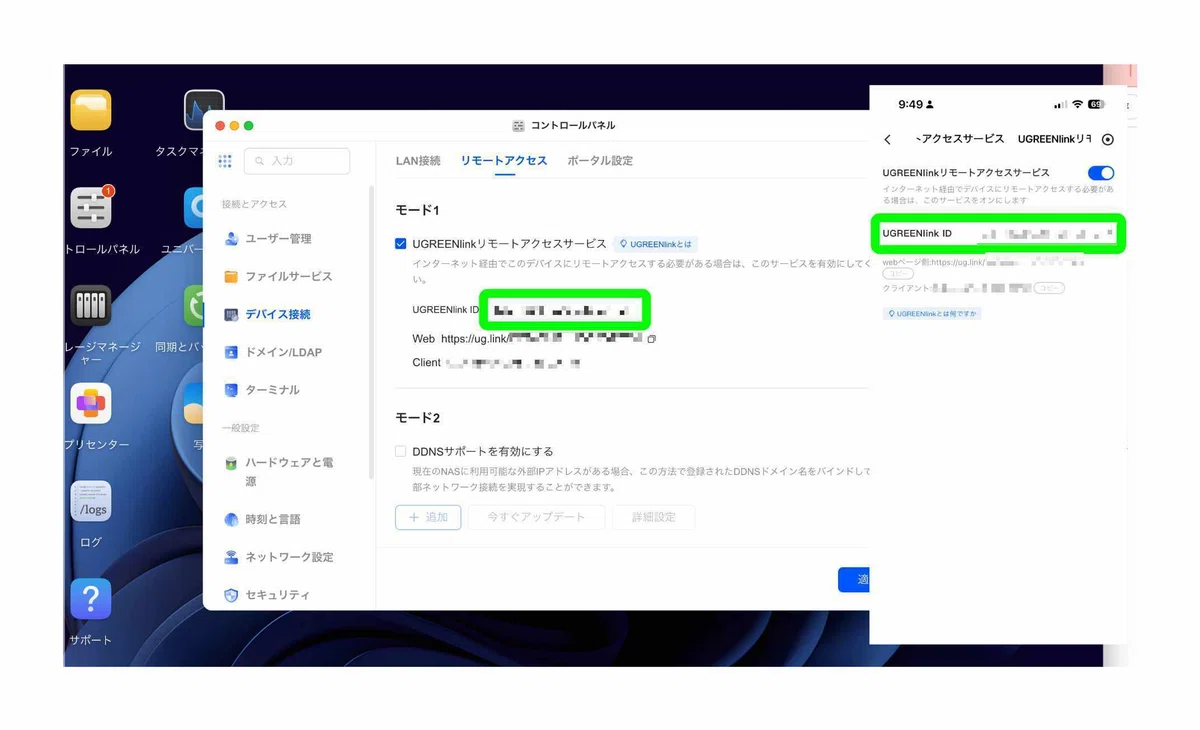Click the UGREENlinkとは help link
This screenshot has height=730, width=1200.
(x=656, y=244)
